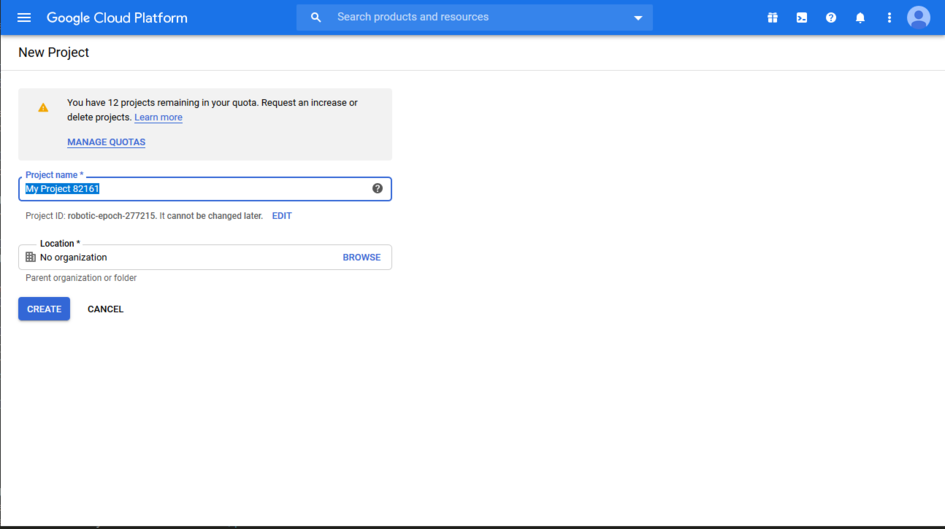Create the new project
The height and width of the screenshot is (529, 945).
[44, 309]
